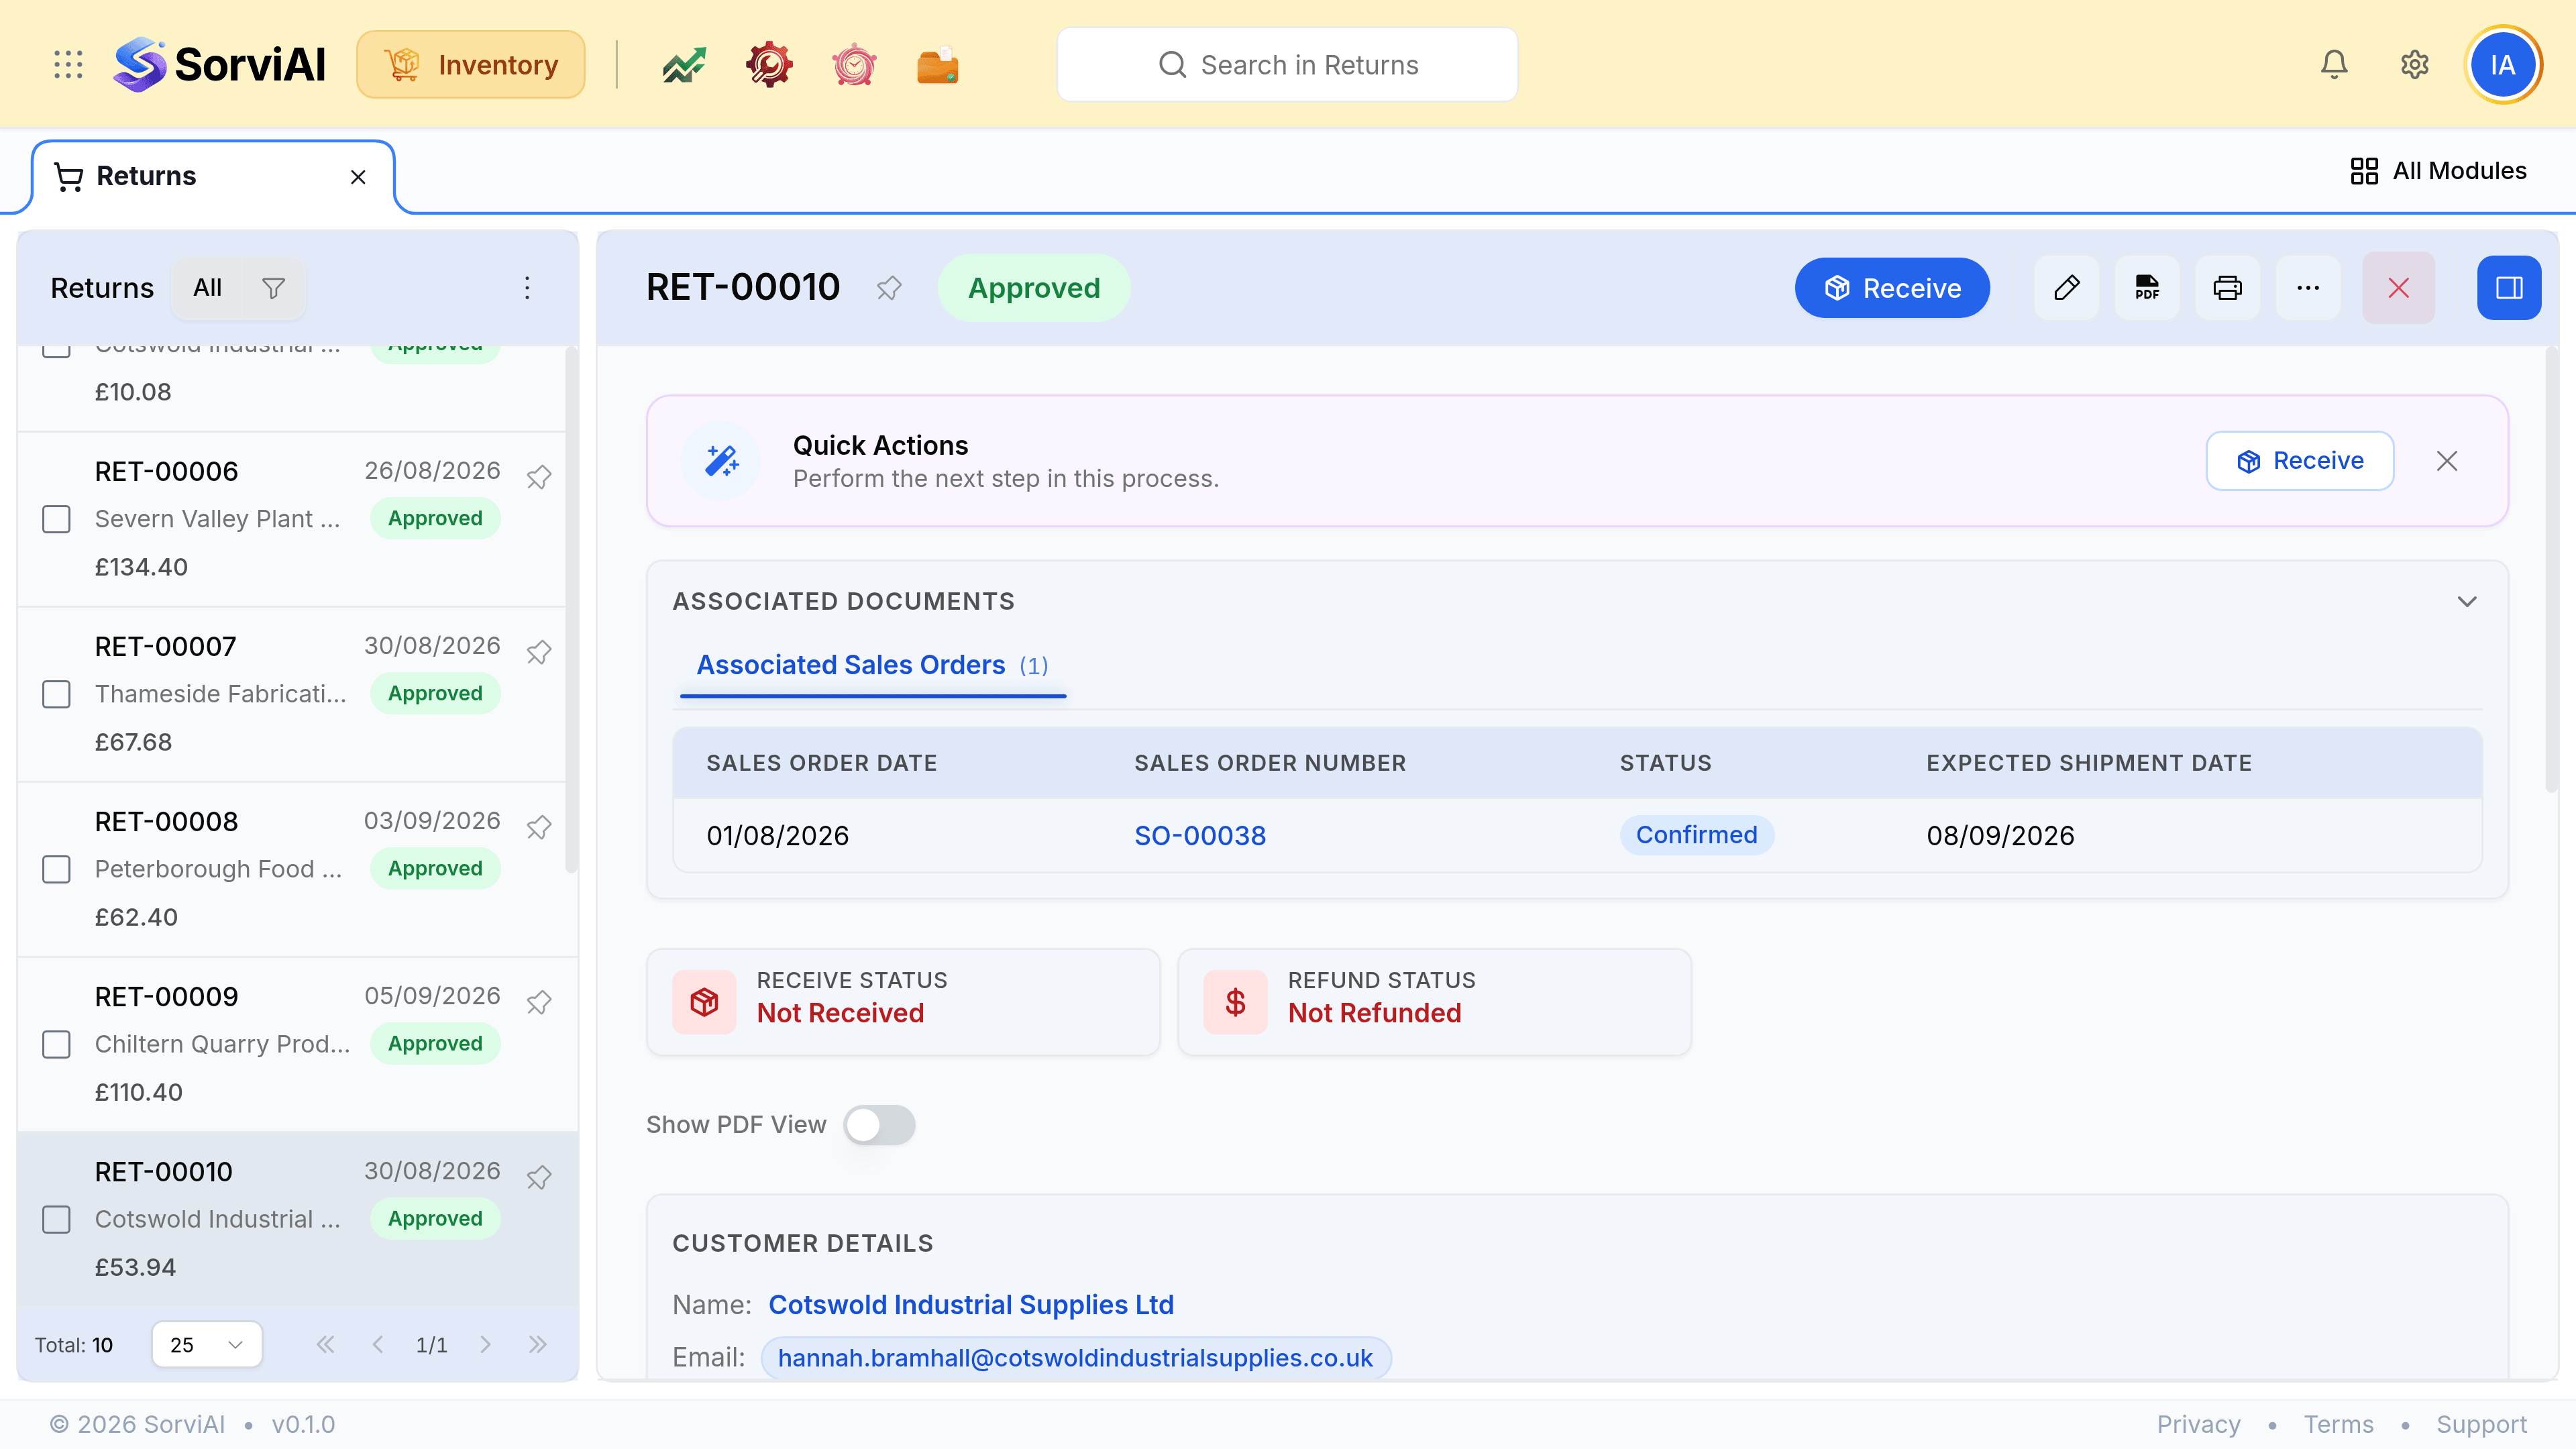Open notifications bell

coord(2334,65)
